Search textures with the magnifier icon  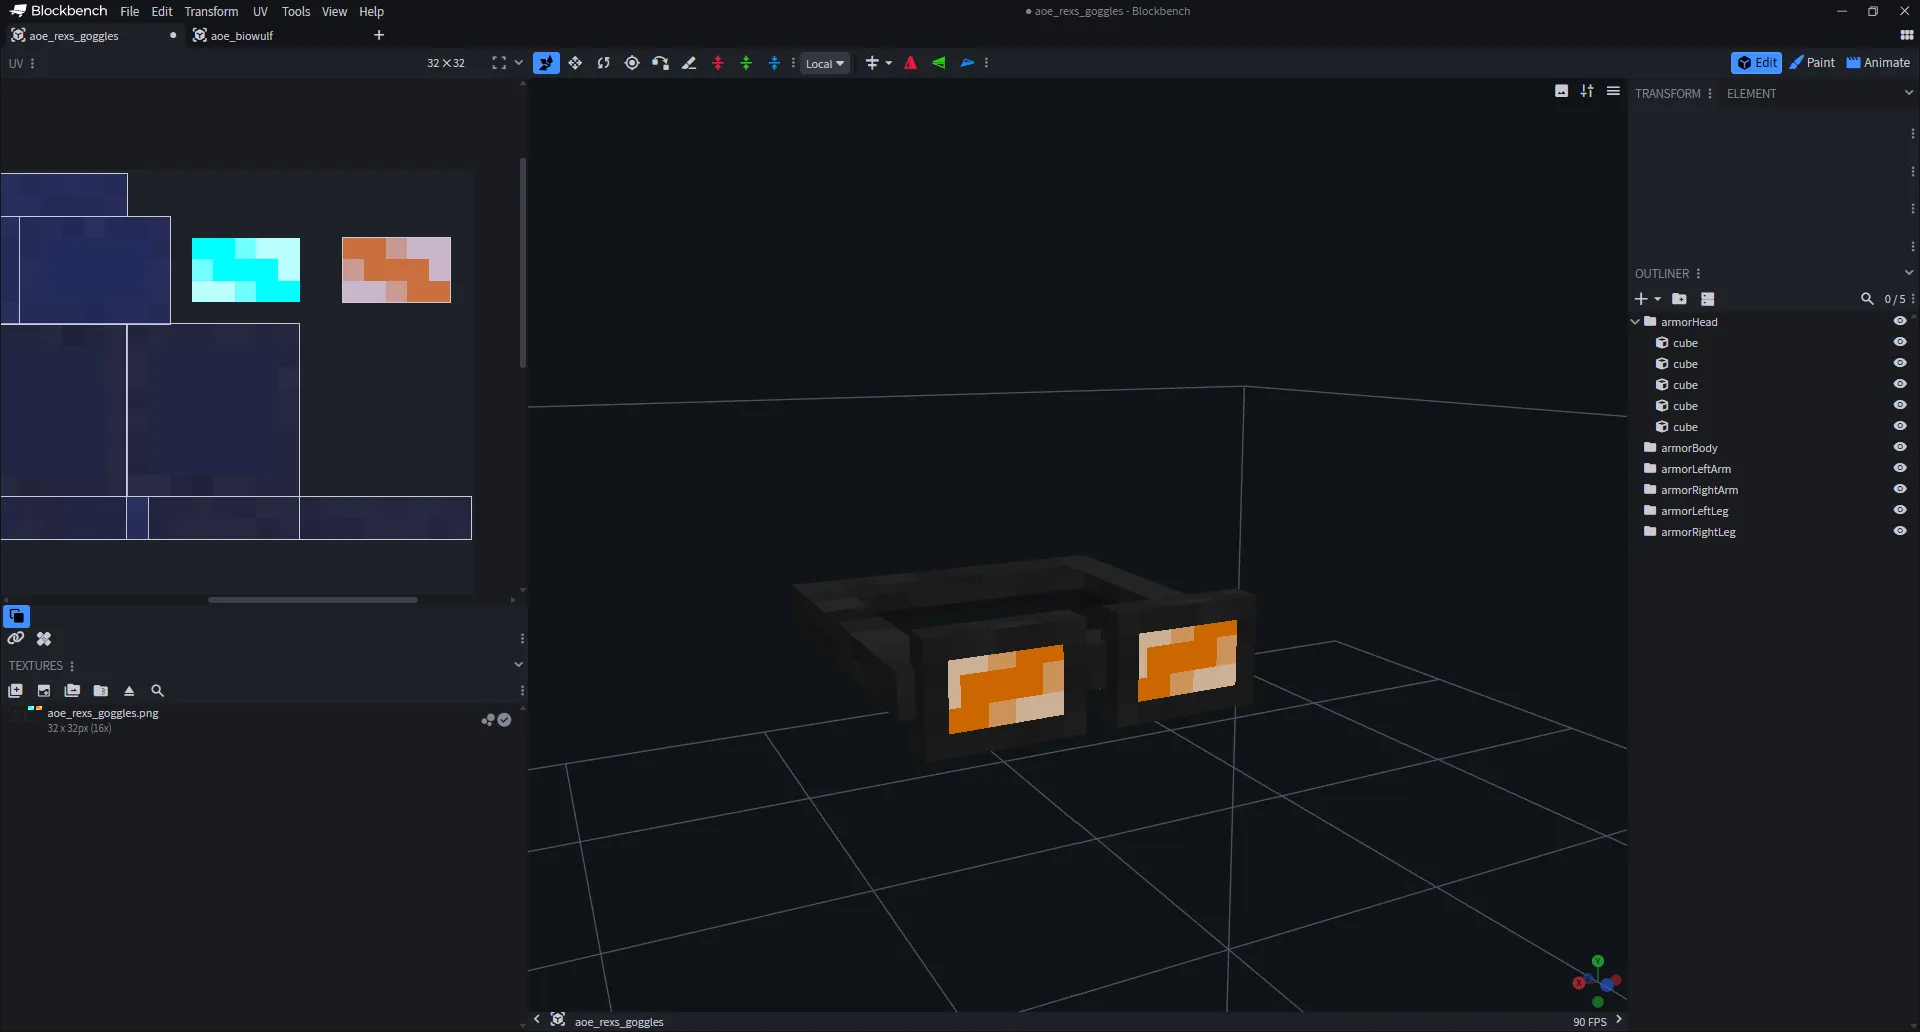(x=157, y=691)
